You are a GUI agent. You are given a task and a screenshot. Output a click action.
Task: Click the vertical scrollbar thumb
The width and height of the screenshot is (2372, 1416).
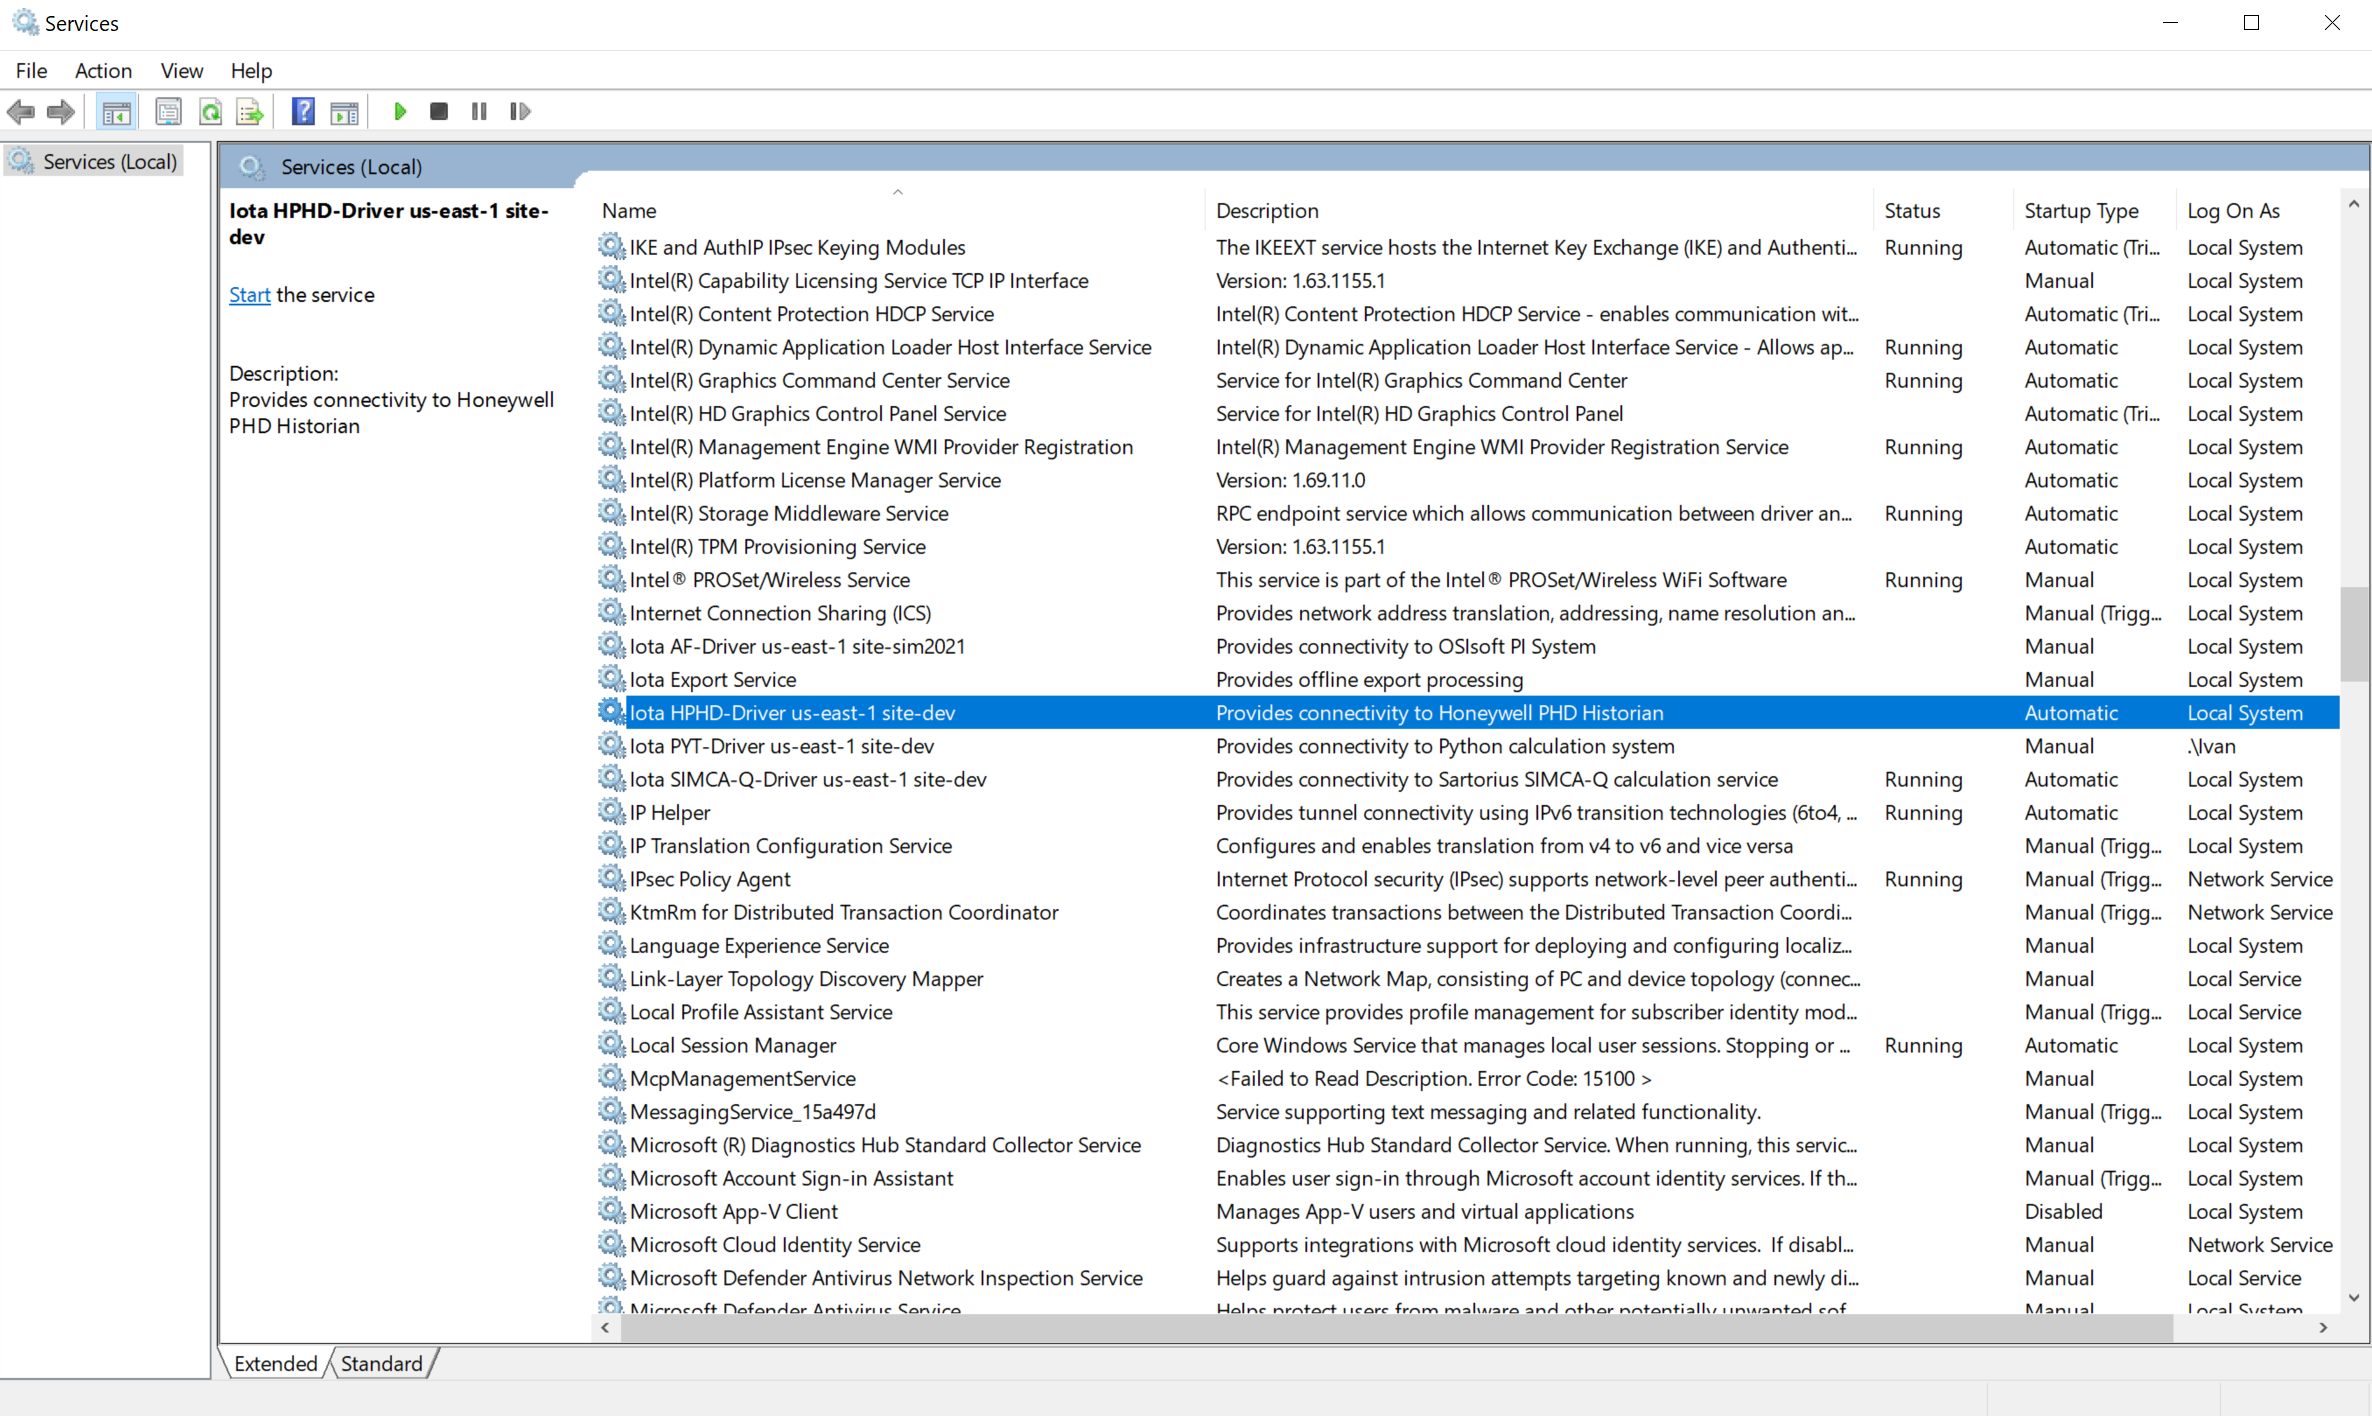2354,633
